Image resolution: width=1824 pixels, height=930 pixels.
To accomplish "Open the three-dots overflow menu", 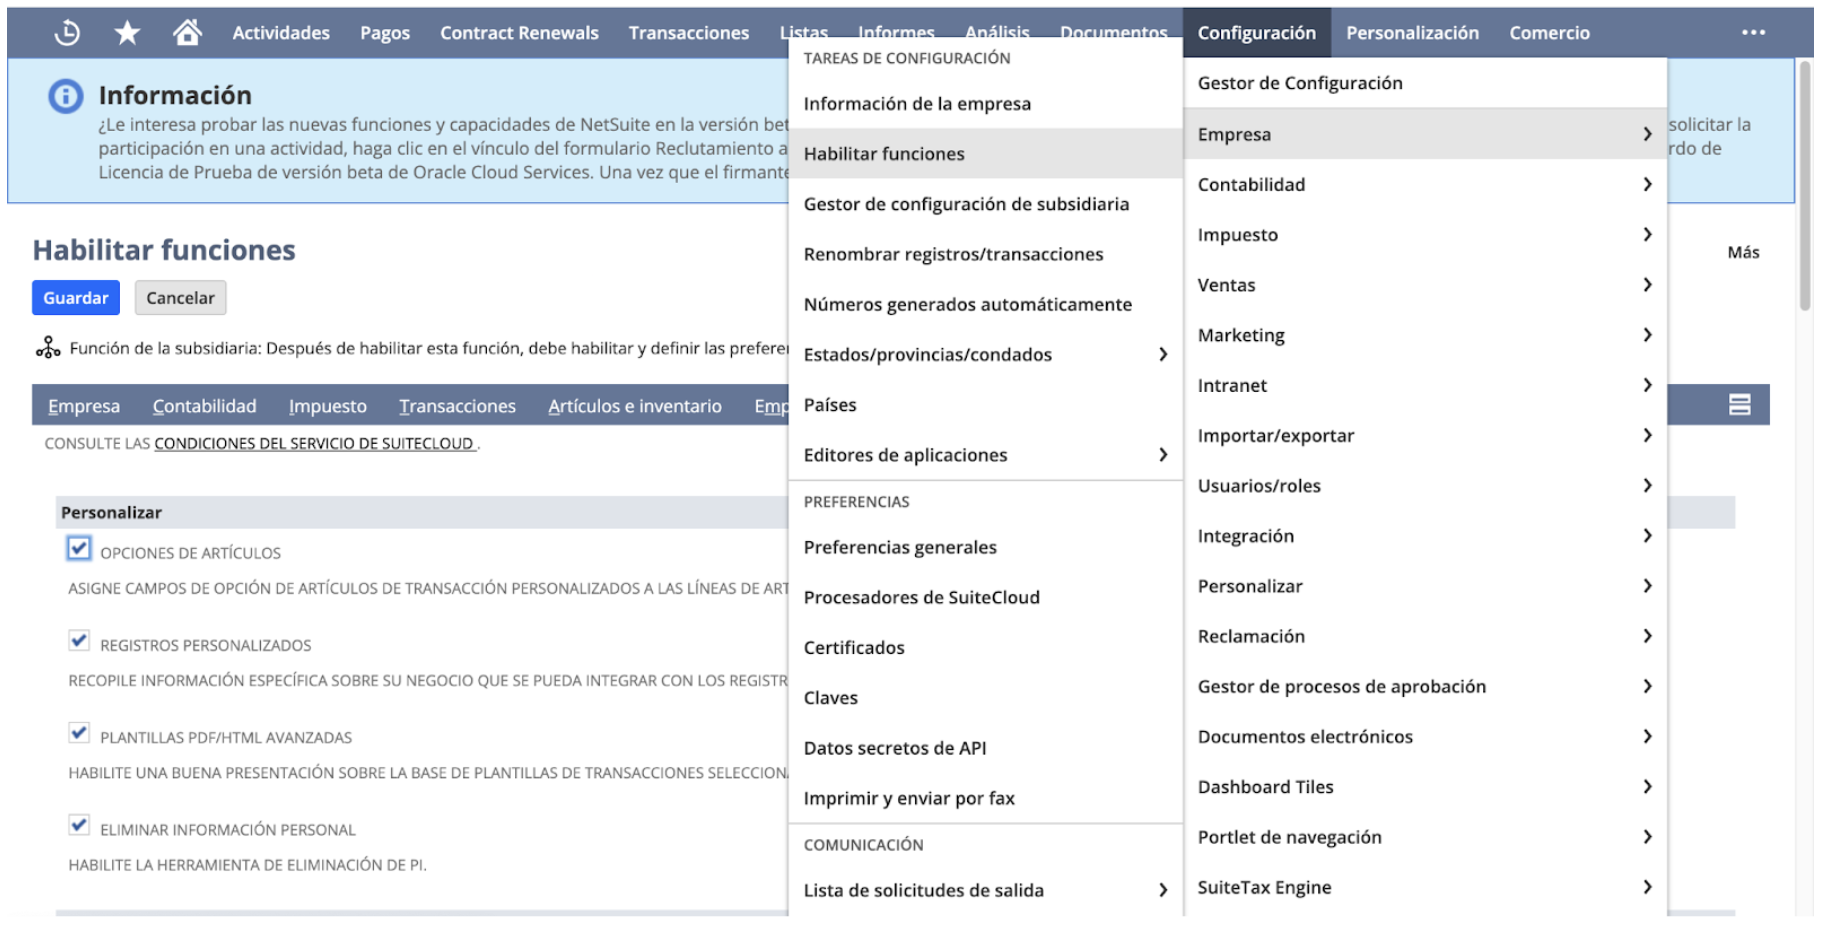I will pyautogui.click(x=1753, y=33).
